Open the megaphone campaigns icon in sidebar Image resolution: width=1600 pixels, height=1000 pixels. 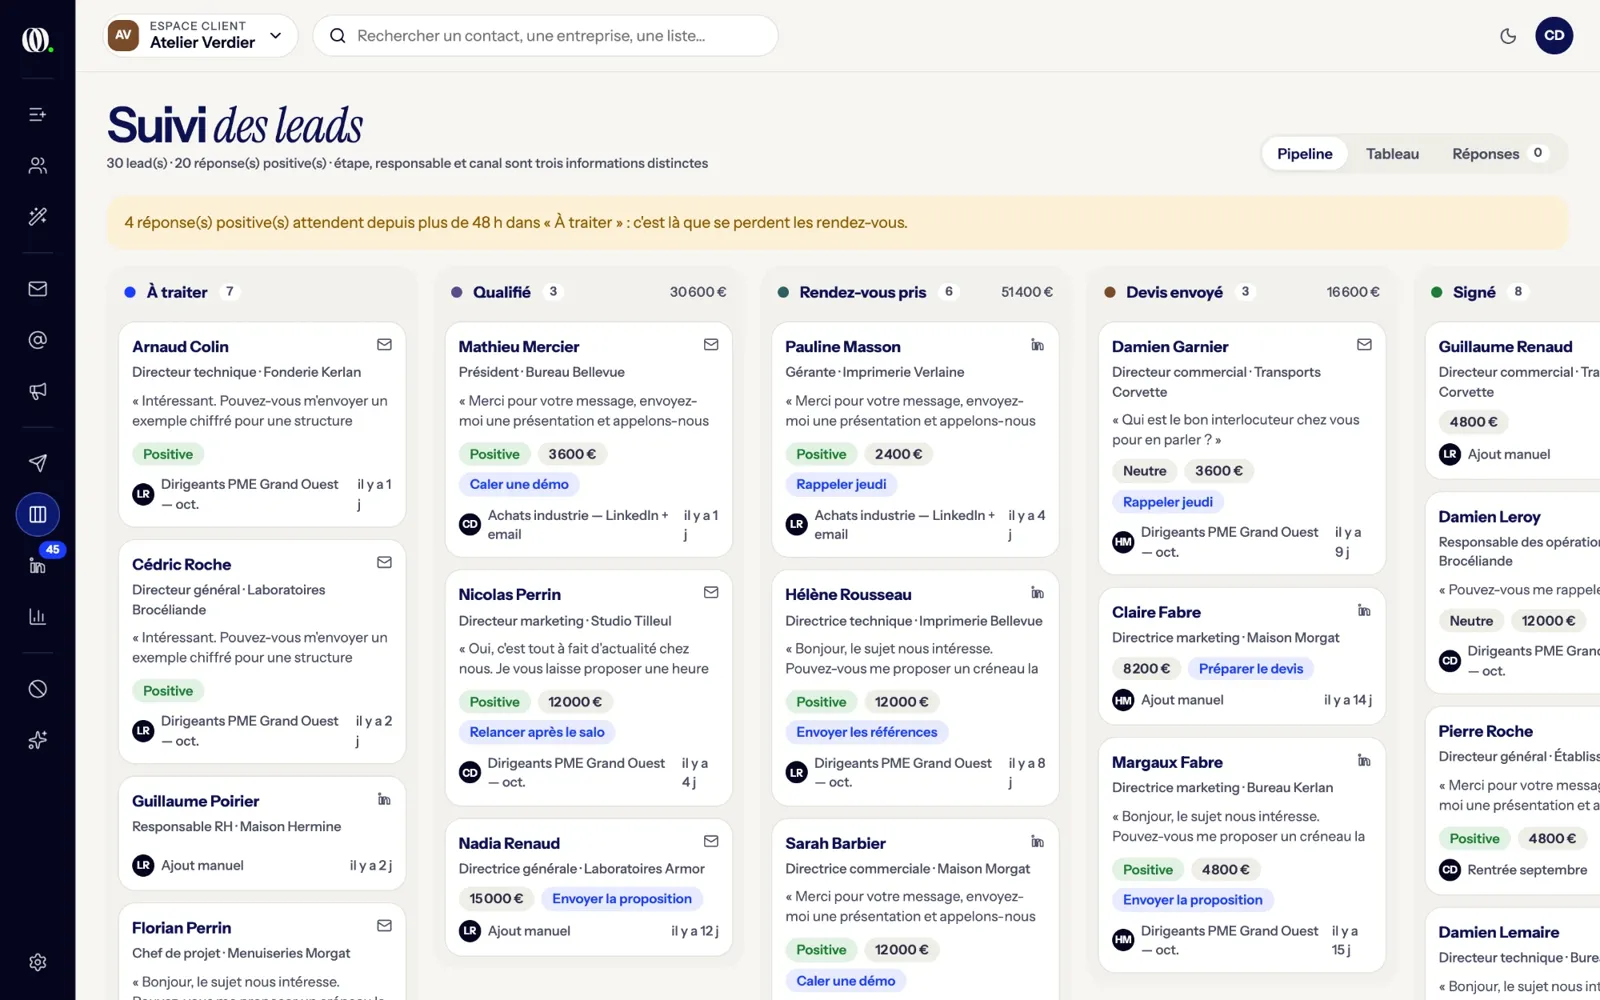[37, 391]
